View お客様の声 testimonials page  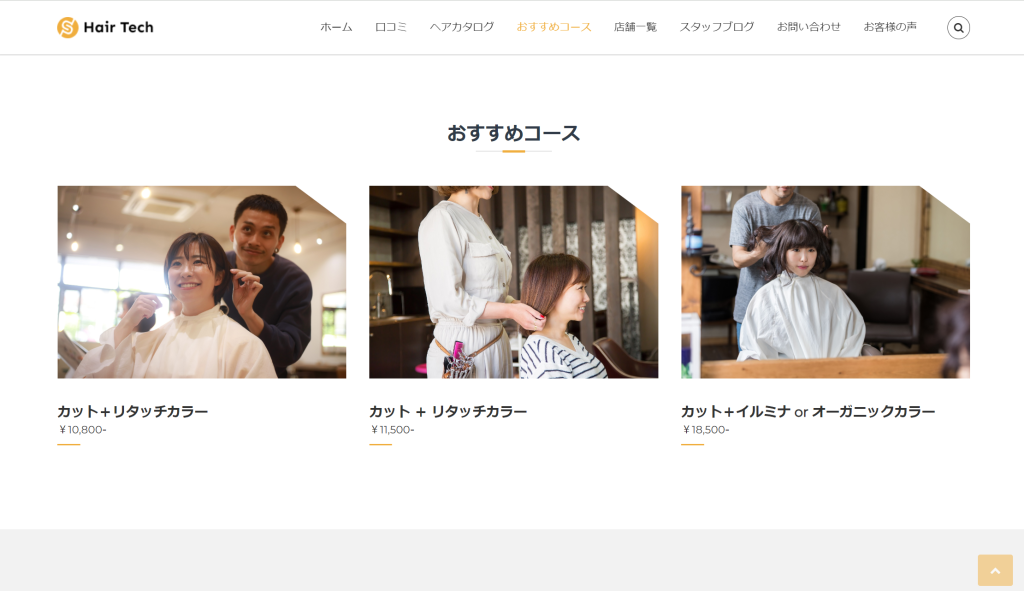coord(890,27)
